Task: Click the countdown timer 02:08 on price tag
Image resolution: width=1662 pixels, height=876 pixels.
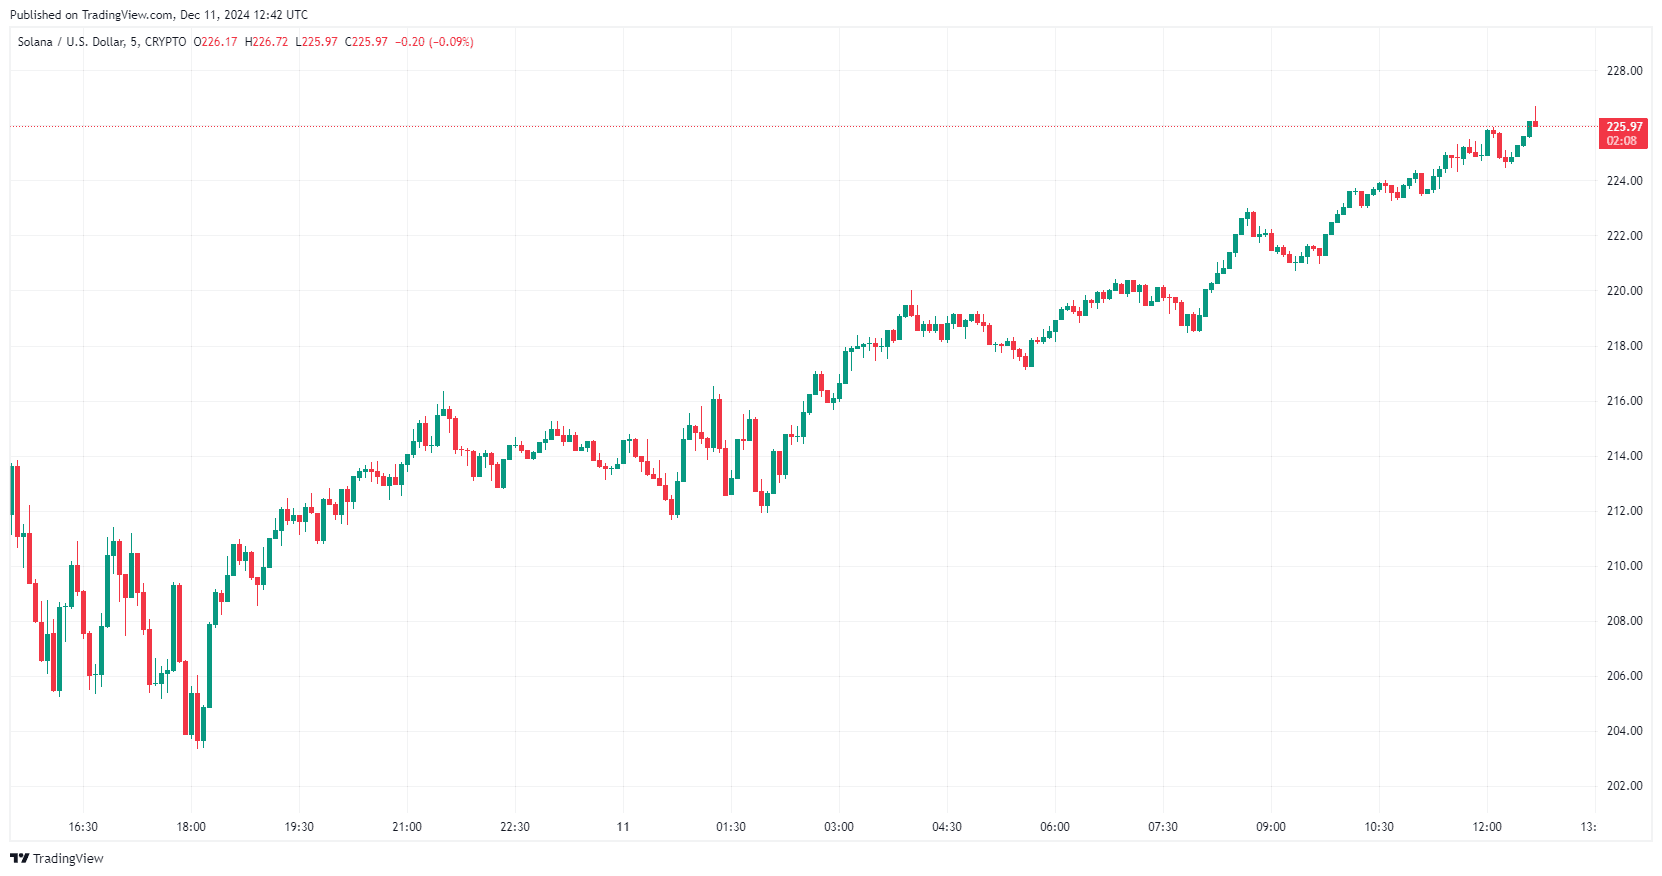Action: pyautogui.click(x=1622, y=141)
